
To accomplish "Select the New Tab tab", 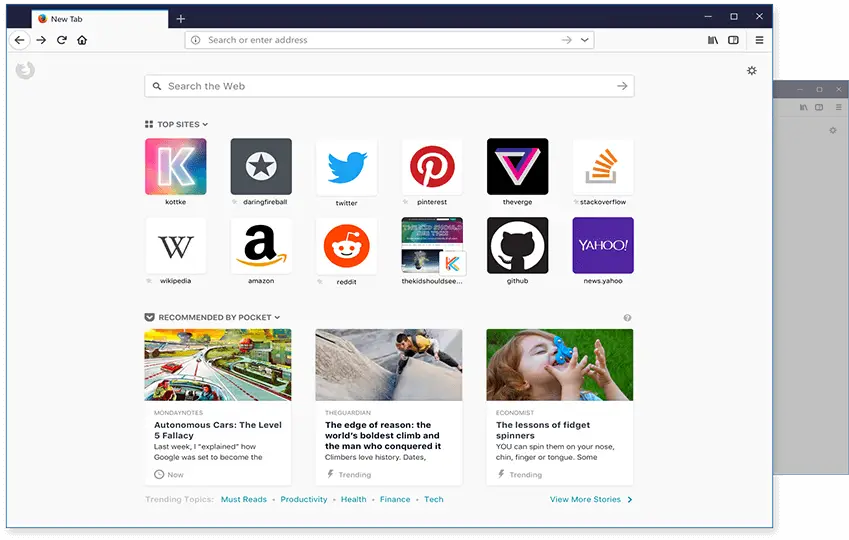I will (x=100, y=19).
